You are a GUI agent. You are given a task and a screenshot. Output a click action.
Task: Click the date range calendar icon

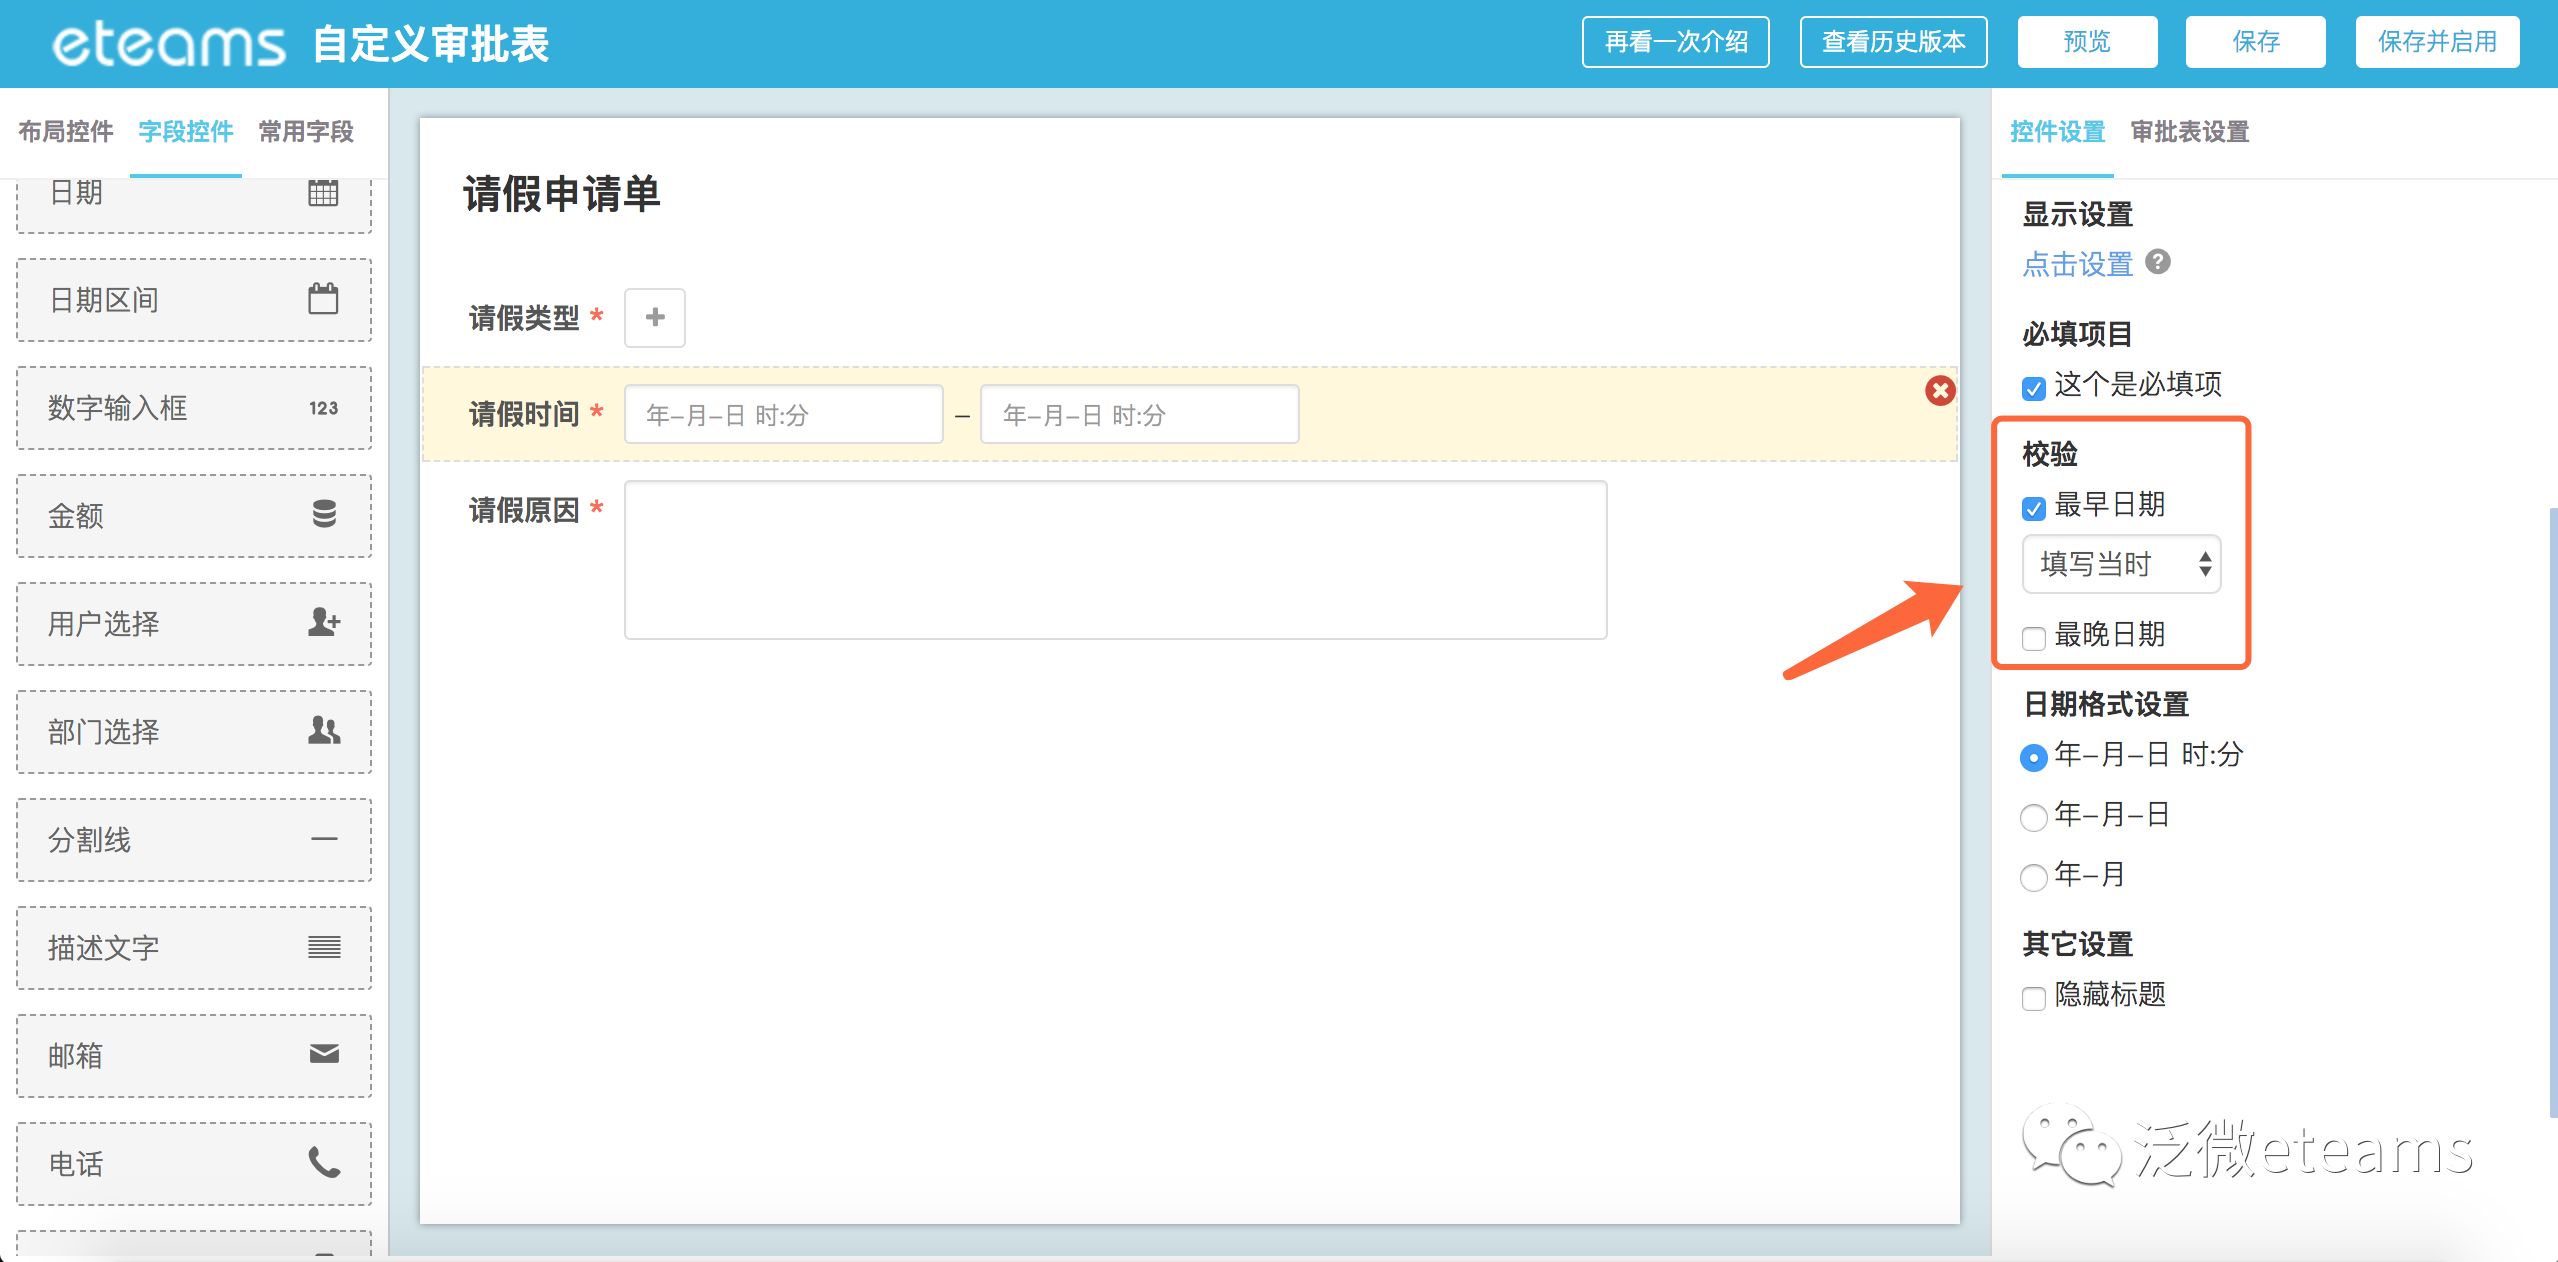click(x=323, y=299)
